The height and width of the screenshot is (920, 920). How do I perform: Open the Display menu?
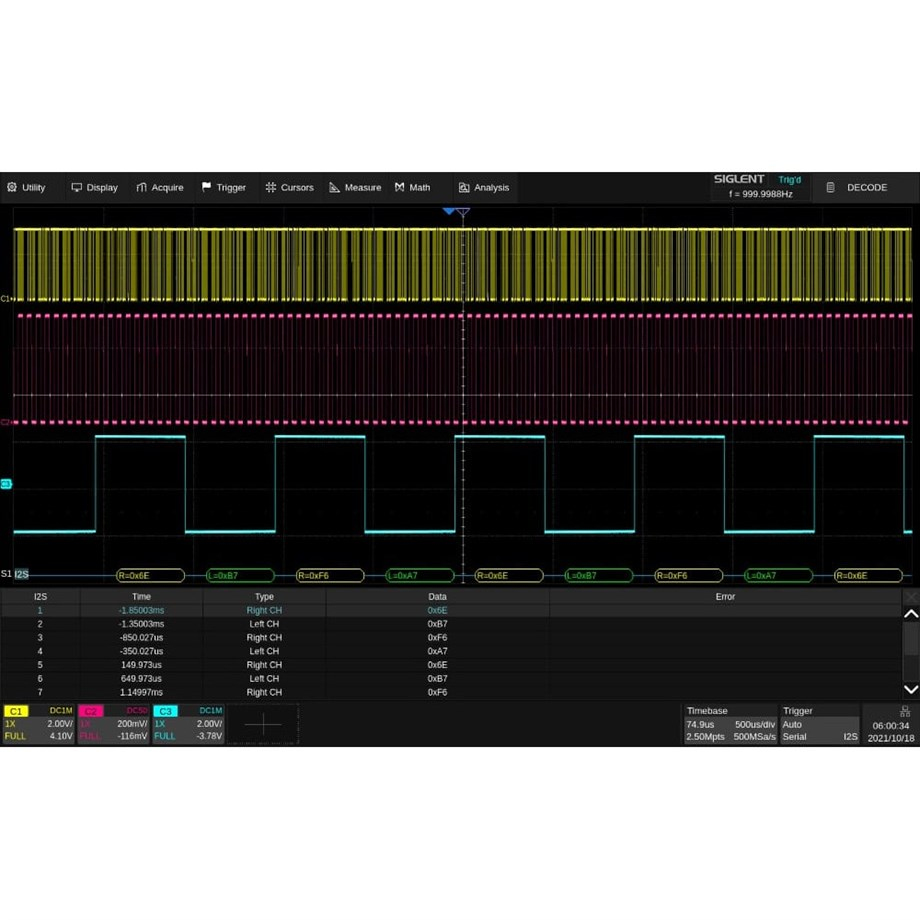[94, 187]
